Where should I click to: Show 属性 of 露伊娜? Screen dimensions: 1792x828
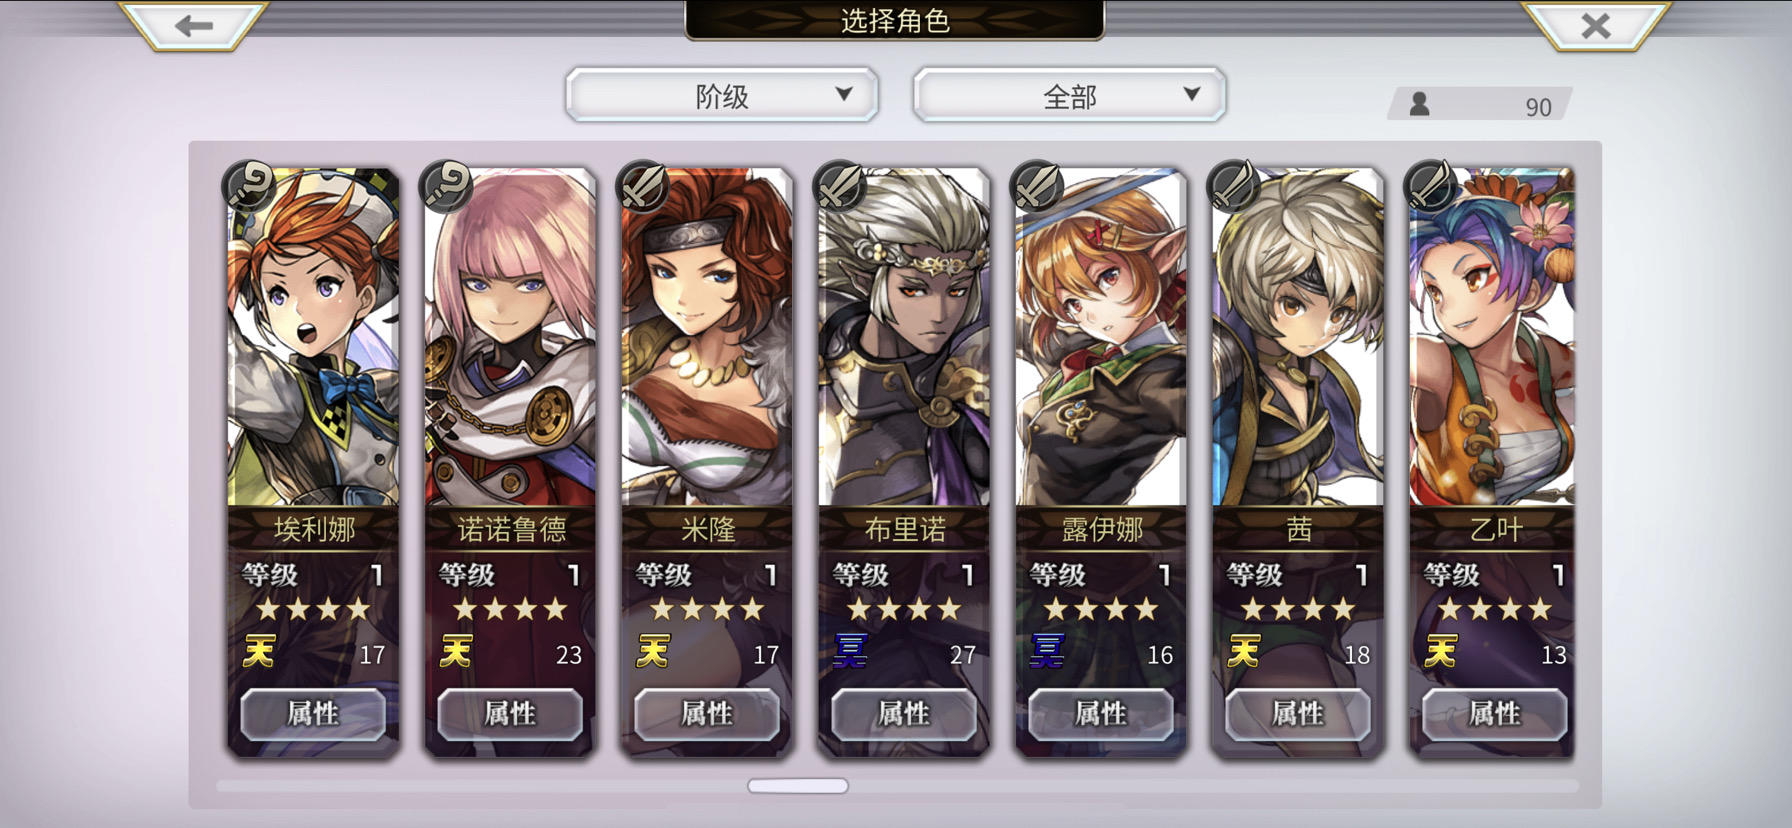click(x=1101, y=713)
